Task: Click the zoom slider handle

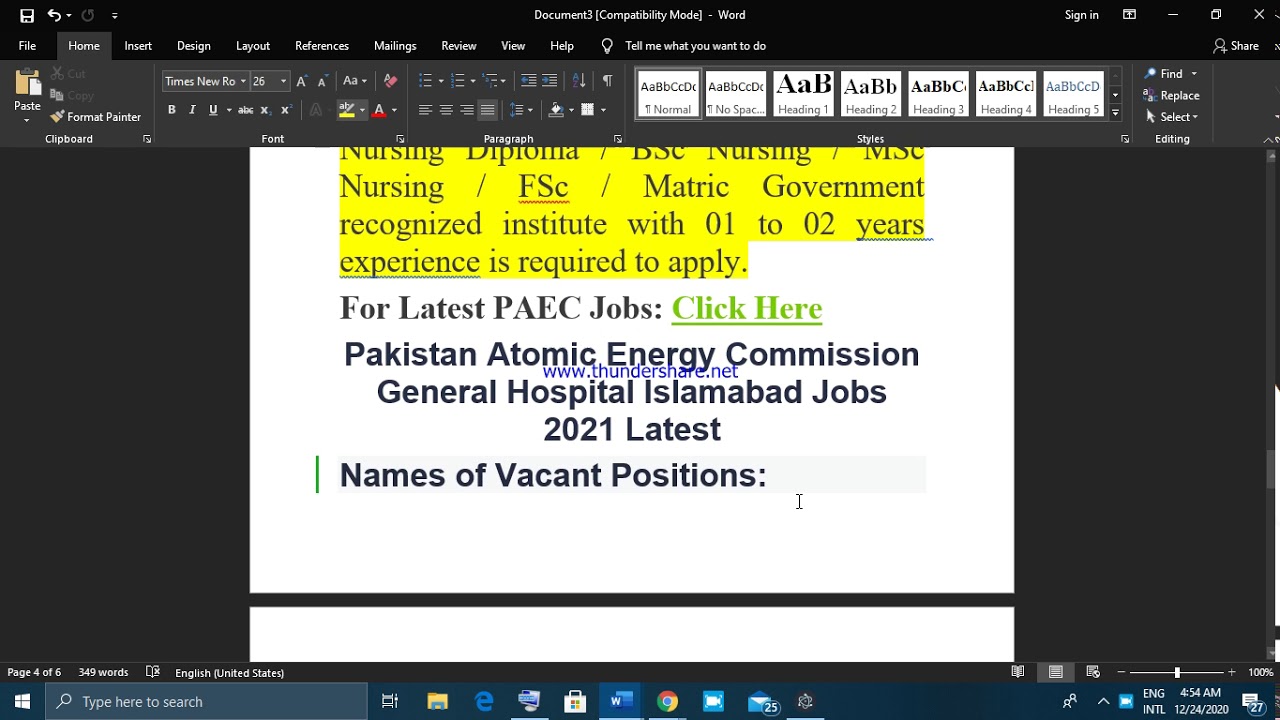Action: (1177, 672)
